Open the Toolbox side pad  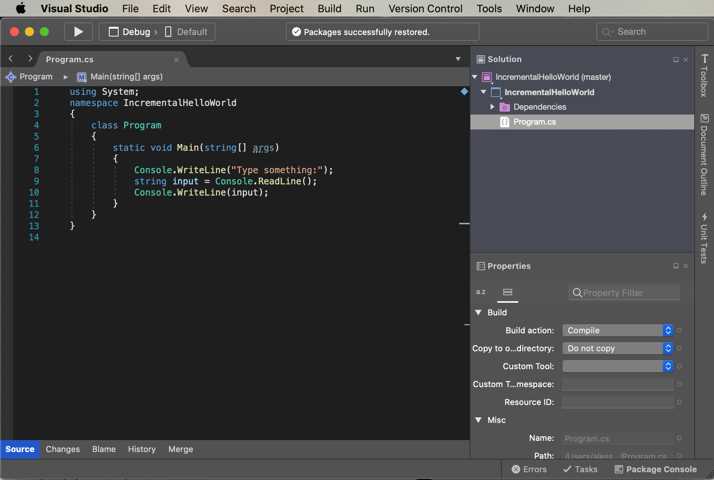pos(704,75)
